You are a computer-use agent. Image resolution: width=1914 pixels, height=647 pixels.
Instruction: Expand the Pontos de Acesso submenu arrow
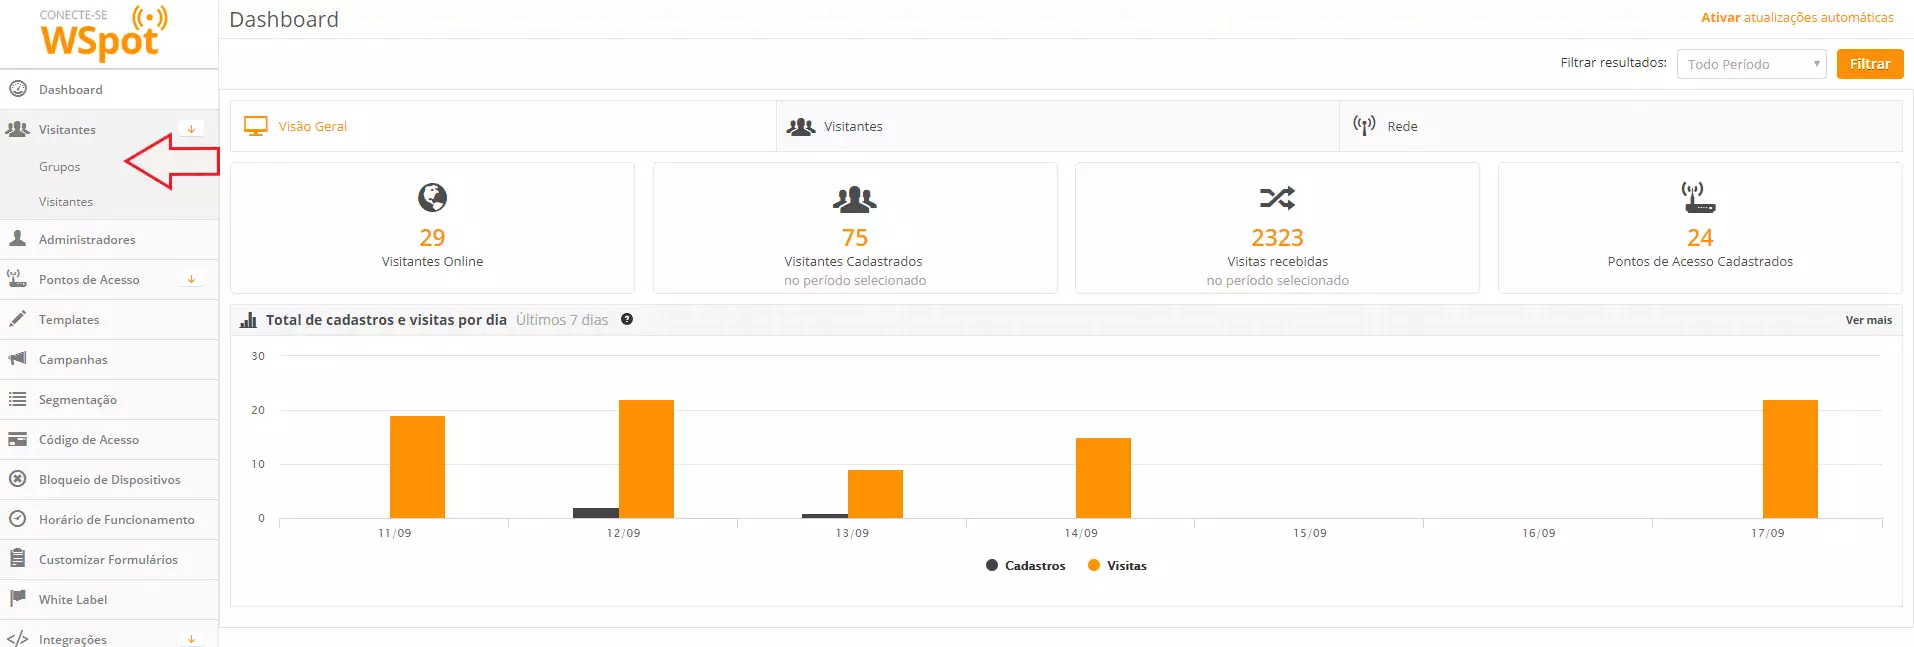(191, 279)
